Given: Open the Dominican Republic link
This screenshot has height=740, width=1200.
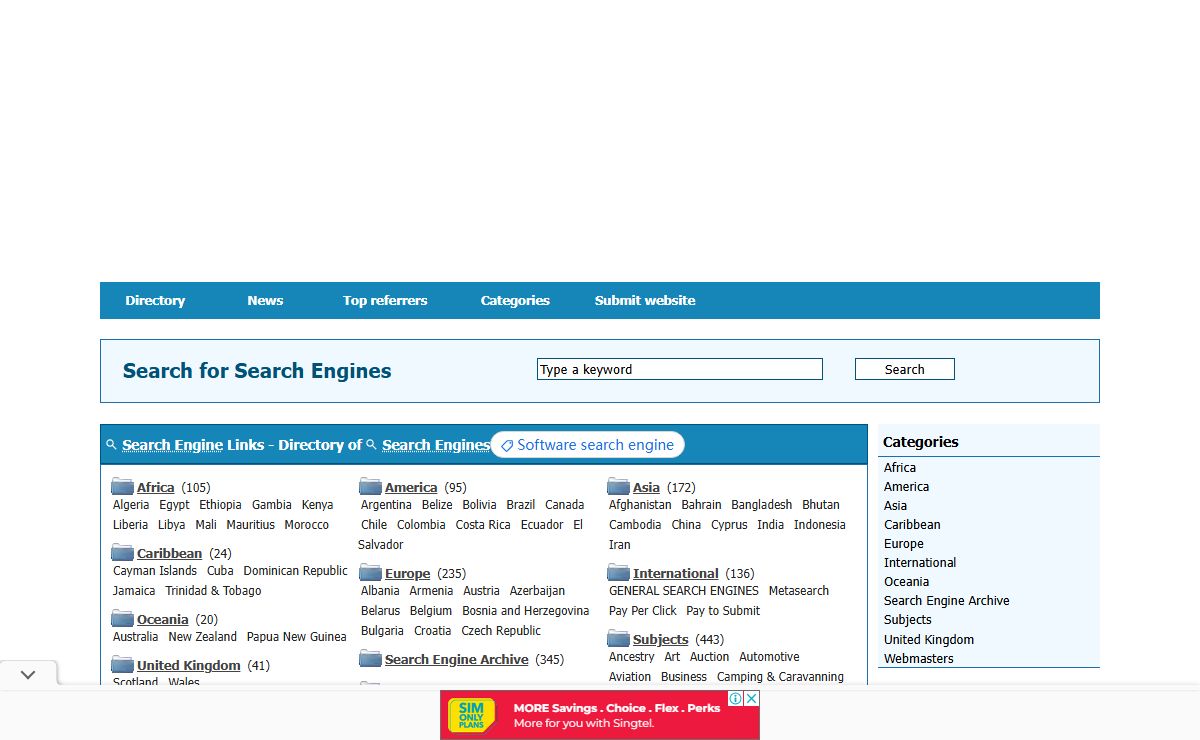Looking at the screenshot, I should (x=296, y=571).
